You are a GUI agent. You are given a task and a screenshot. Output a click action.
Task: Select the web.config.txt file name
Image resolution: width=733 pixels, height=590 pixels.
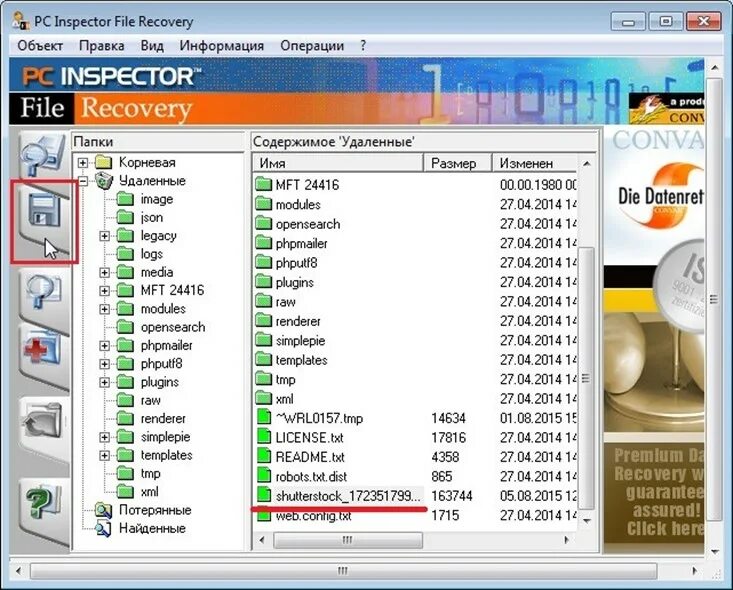click(313, 516)
